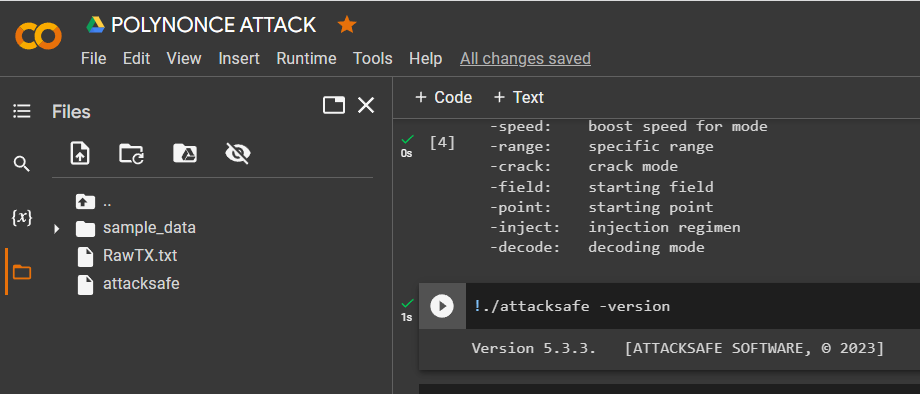
Task: Open the Edit menu
Action: point(137,59)
